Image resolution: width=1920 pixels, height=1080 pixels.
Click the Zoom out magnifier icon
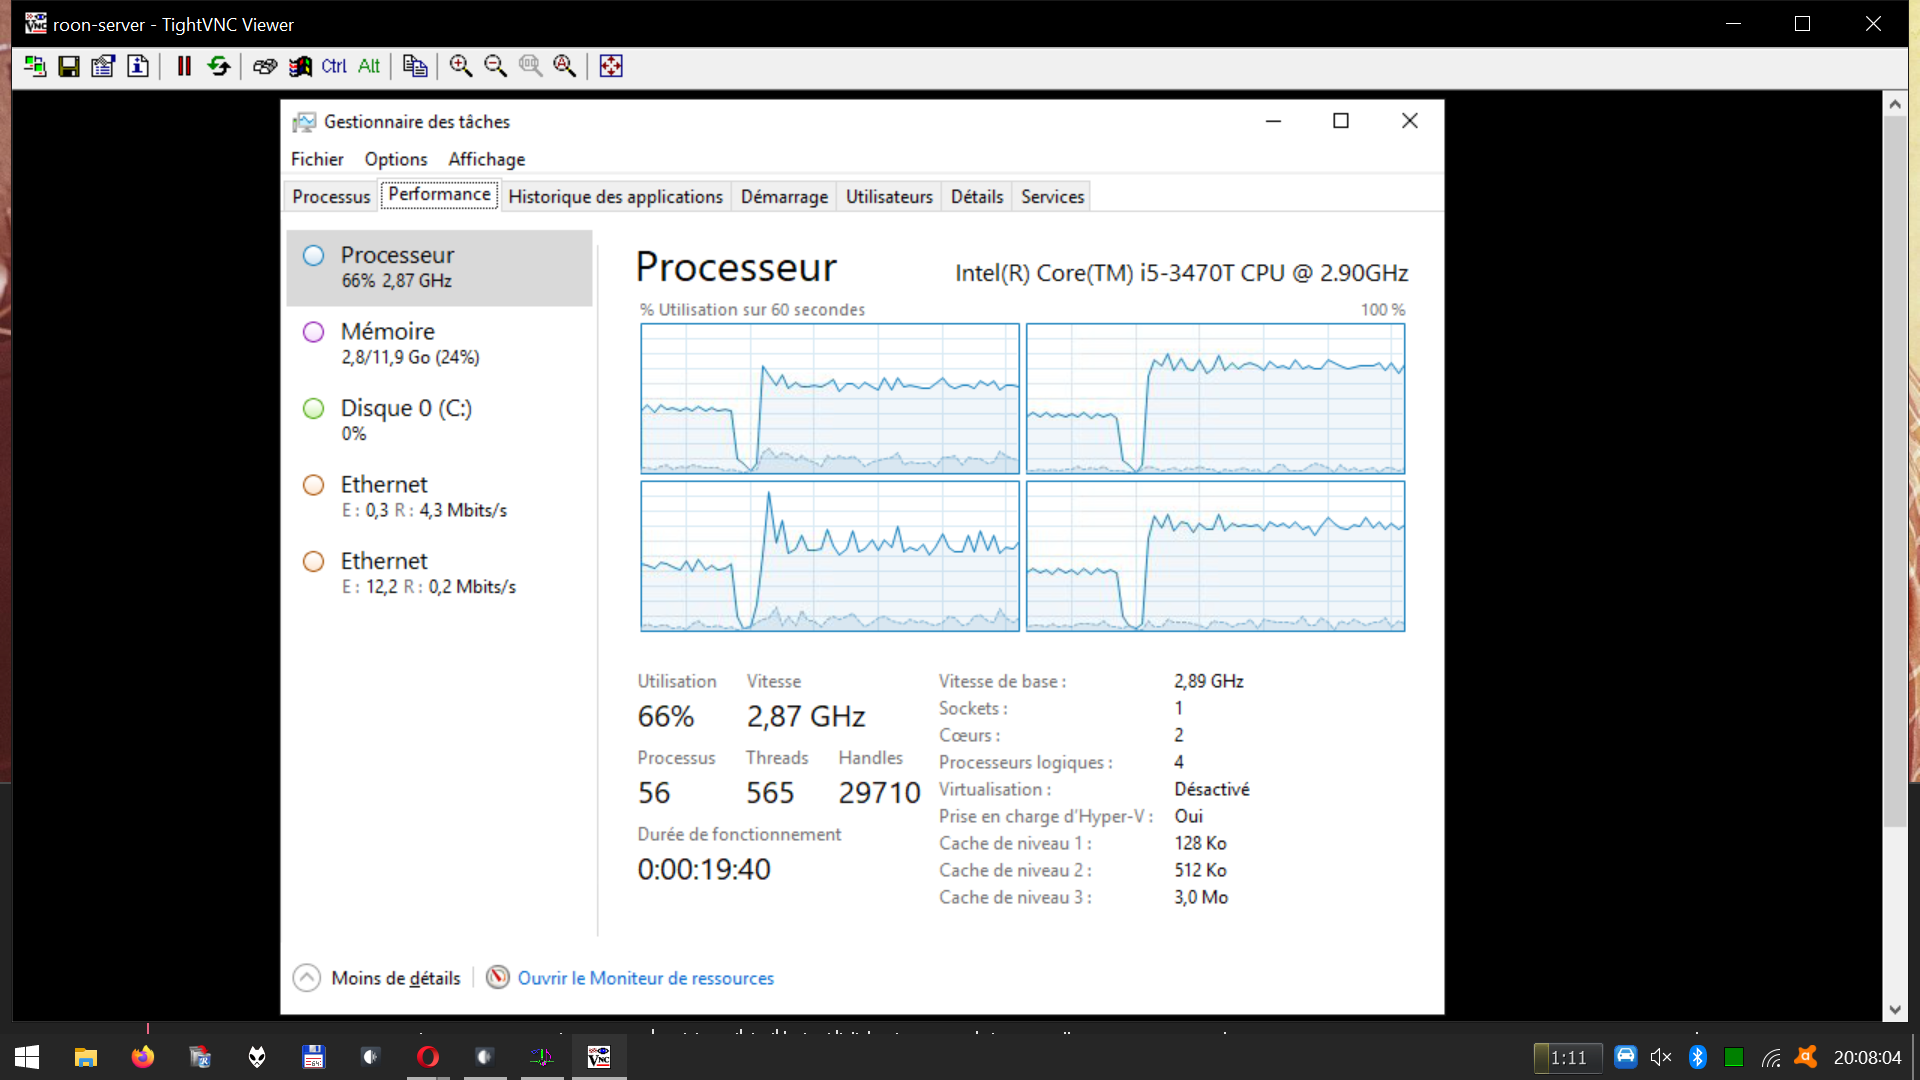click(496, 66)
